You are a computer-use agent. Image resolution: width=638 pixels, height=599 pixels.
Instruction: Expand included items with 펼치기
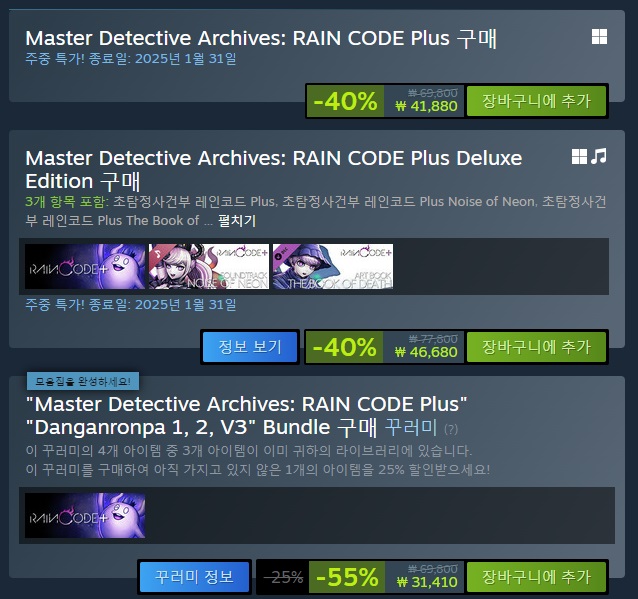pos(237,221)
